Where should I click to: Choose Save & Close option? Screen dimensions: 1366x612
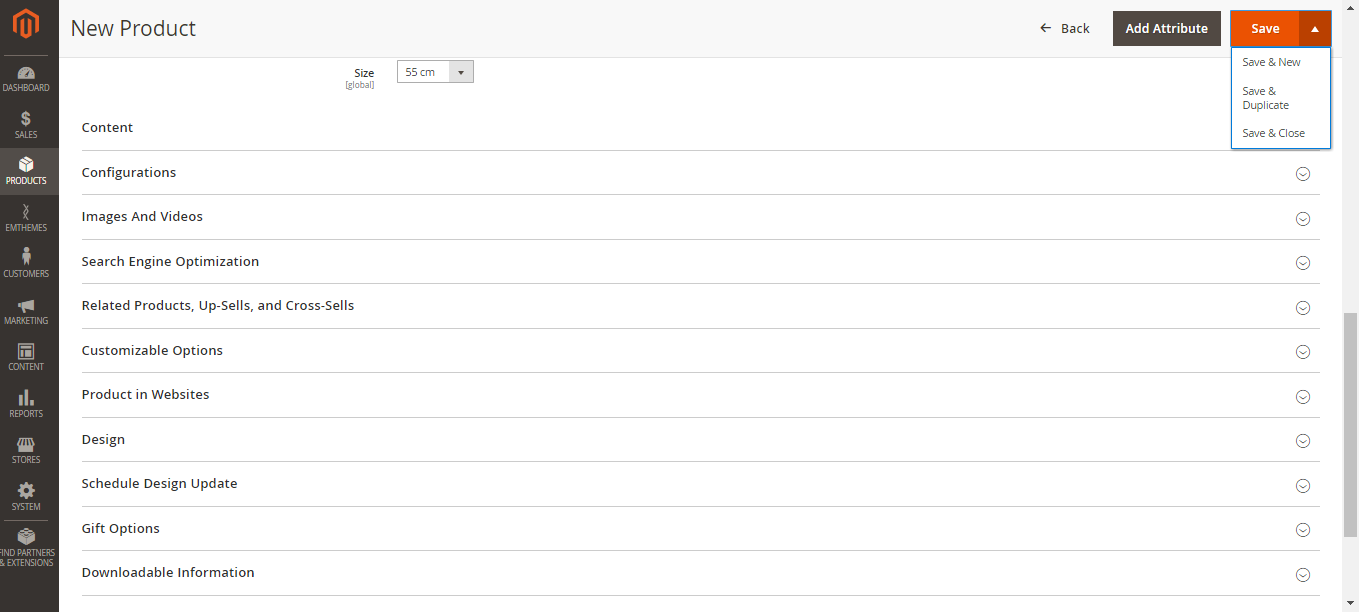coord(1273,133)
